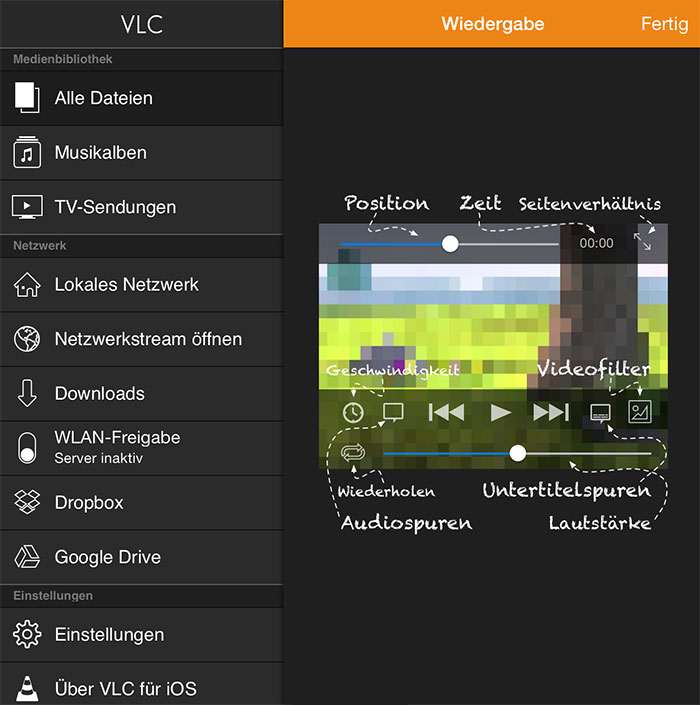Click the audio tracks speech bubble icon
The width and height of the screenshot is (700, 705).
pos(393,412)
